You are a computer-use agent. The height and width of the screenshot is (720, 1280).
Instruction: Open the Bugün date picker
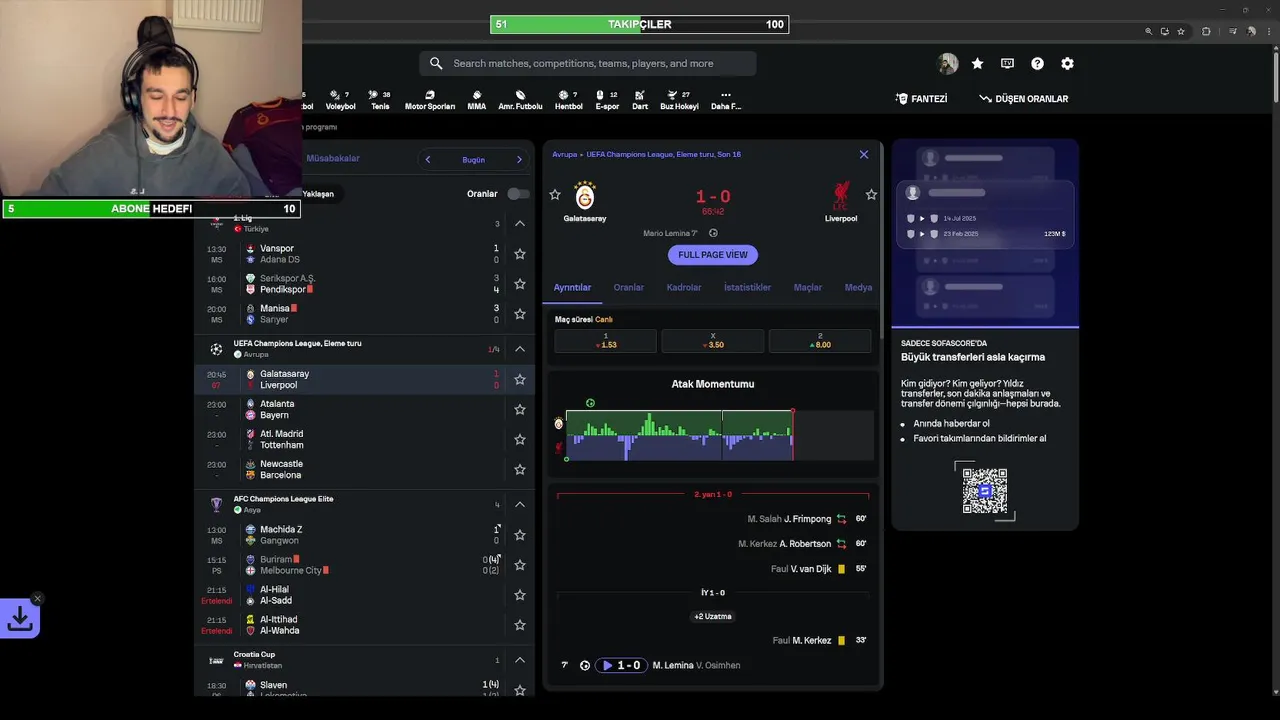pyautogui.click(x=473, y=159)
